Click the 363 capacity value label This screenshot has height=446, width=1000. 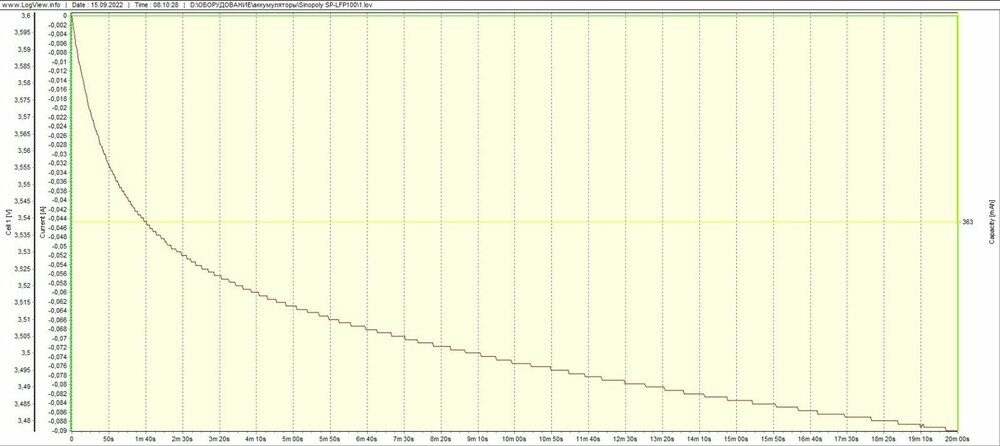(967, 222)
